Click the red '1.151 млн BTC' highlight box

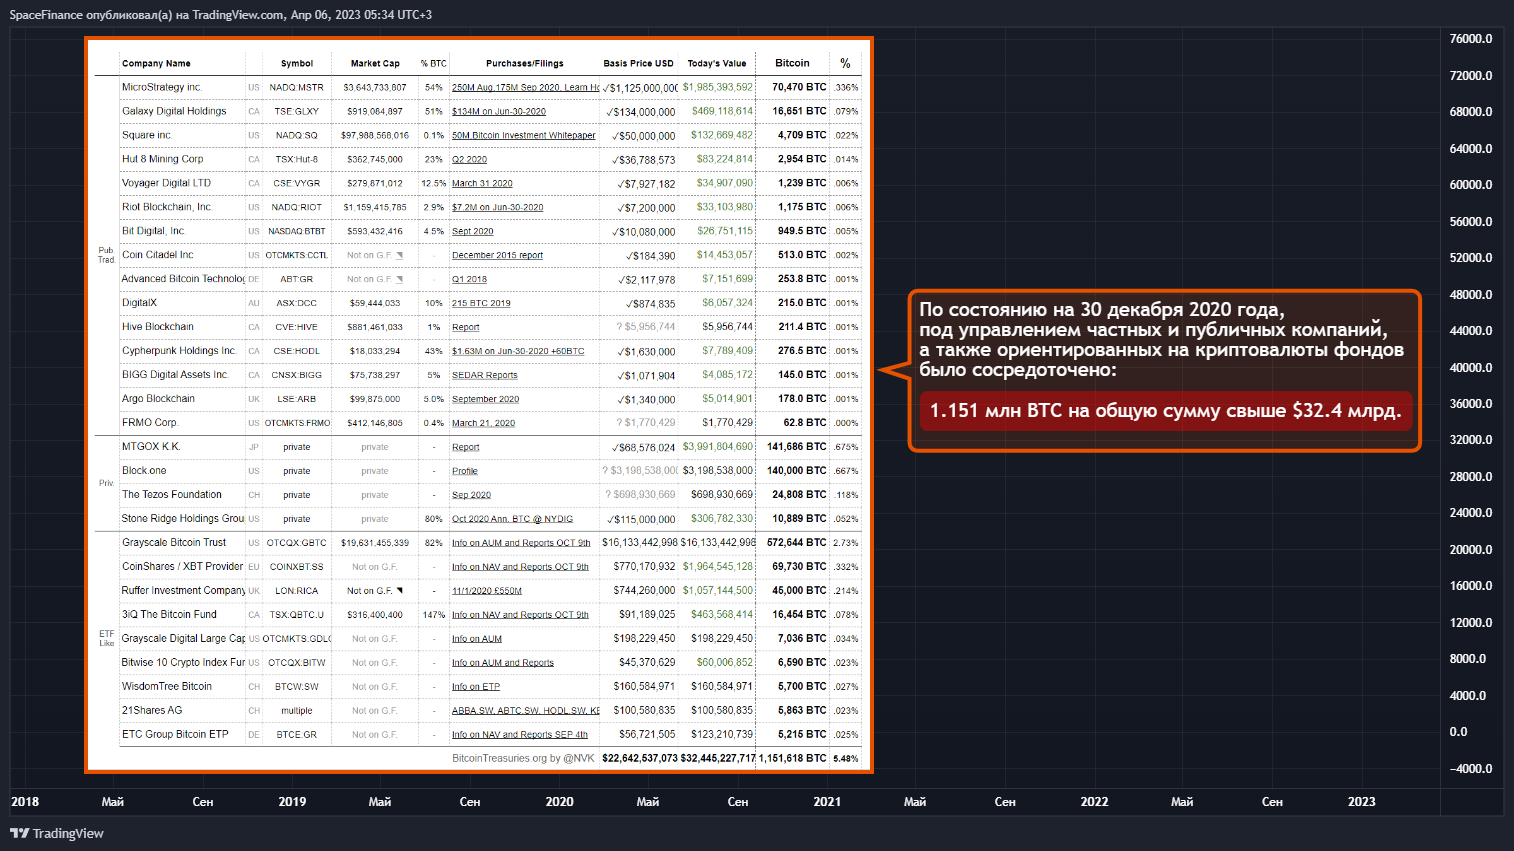click(1165, 411)
